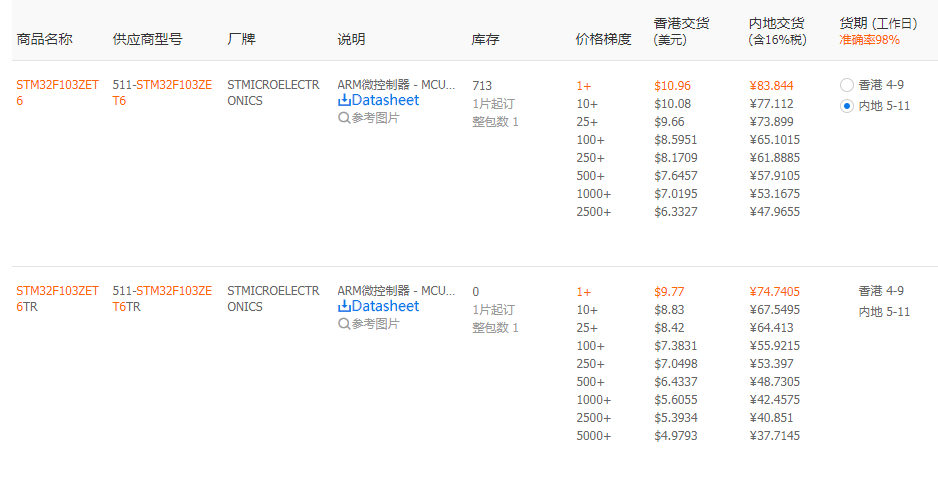Screen dimensions: 938x477
Task: Click the $9.66 price
Action: point(669,121)
